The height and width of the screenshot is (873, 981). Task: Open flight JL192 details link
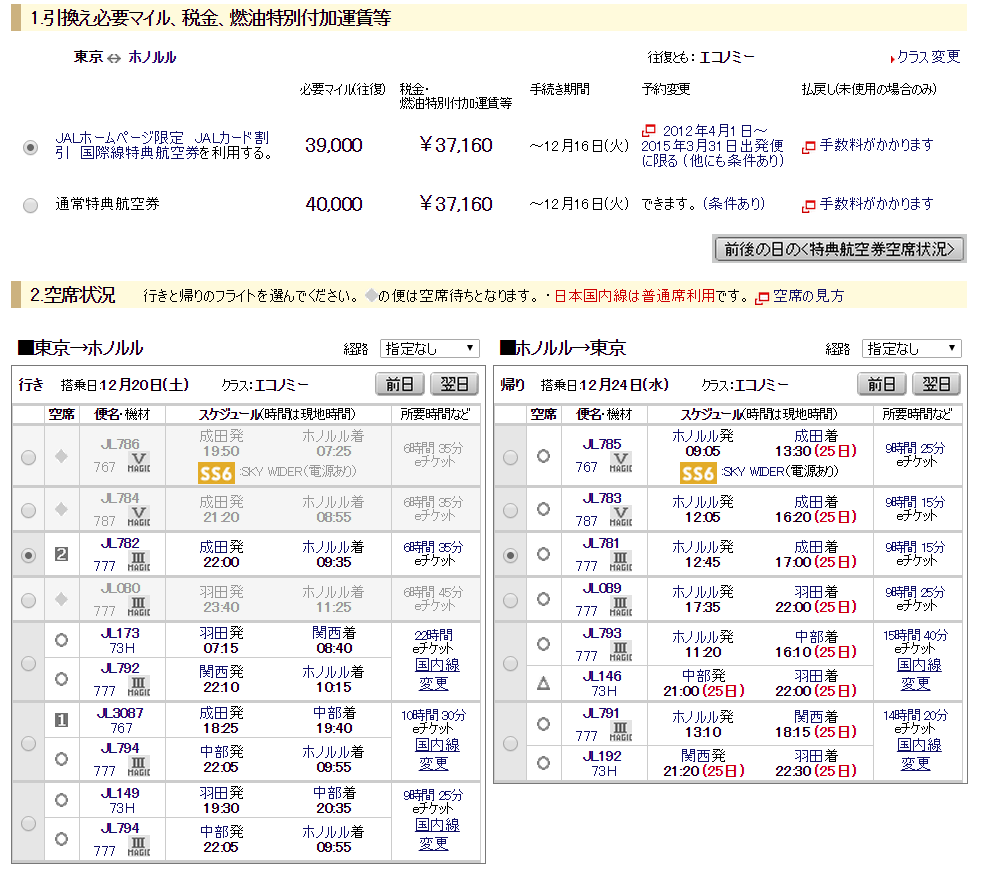tap(602, 756)
